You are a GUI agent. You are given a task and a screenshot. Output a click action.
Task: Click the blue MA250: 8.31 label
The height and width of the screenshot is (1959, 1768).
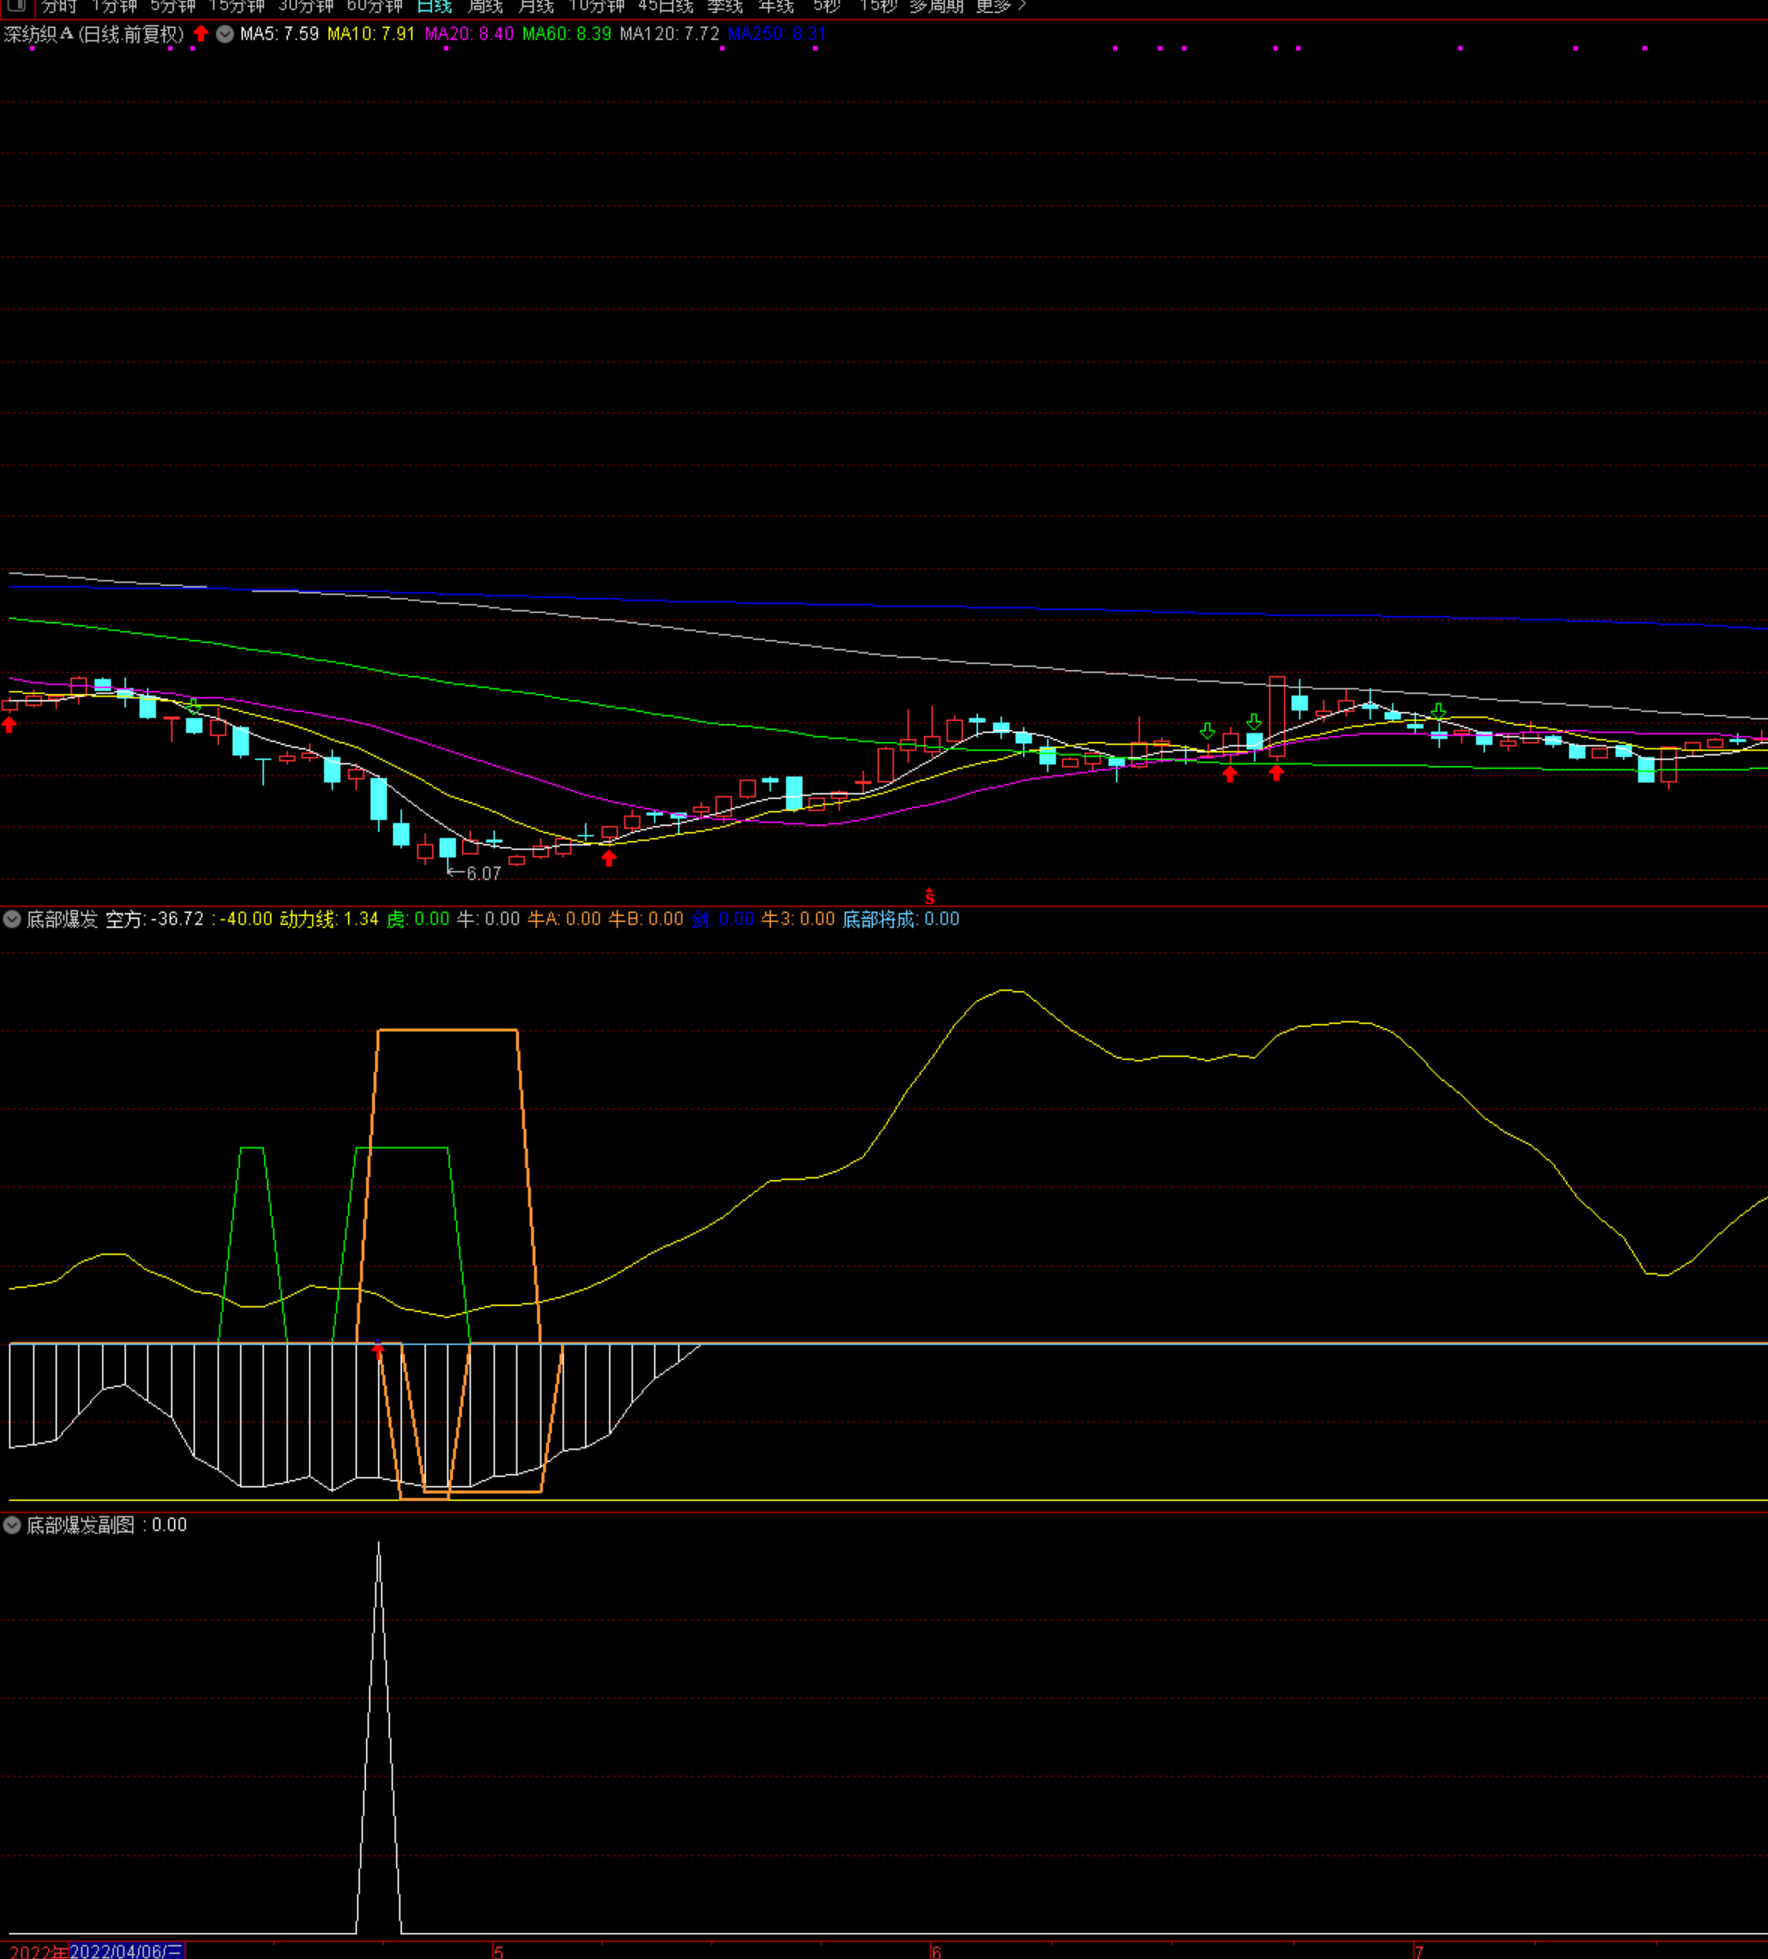(x=777, y=34)
